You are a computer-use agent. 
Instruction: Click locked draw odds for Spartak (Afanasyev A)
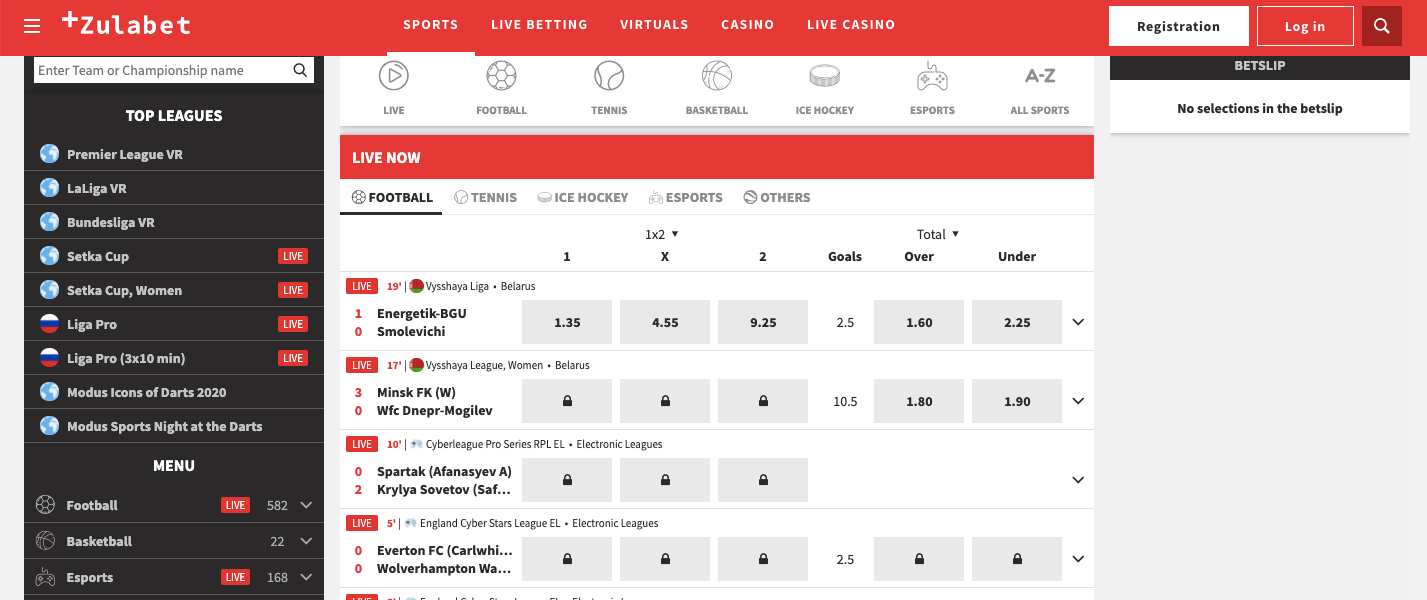(x=665, y=480)
